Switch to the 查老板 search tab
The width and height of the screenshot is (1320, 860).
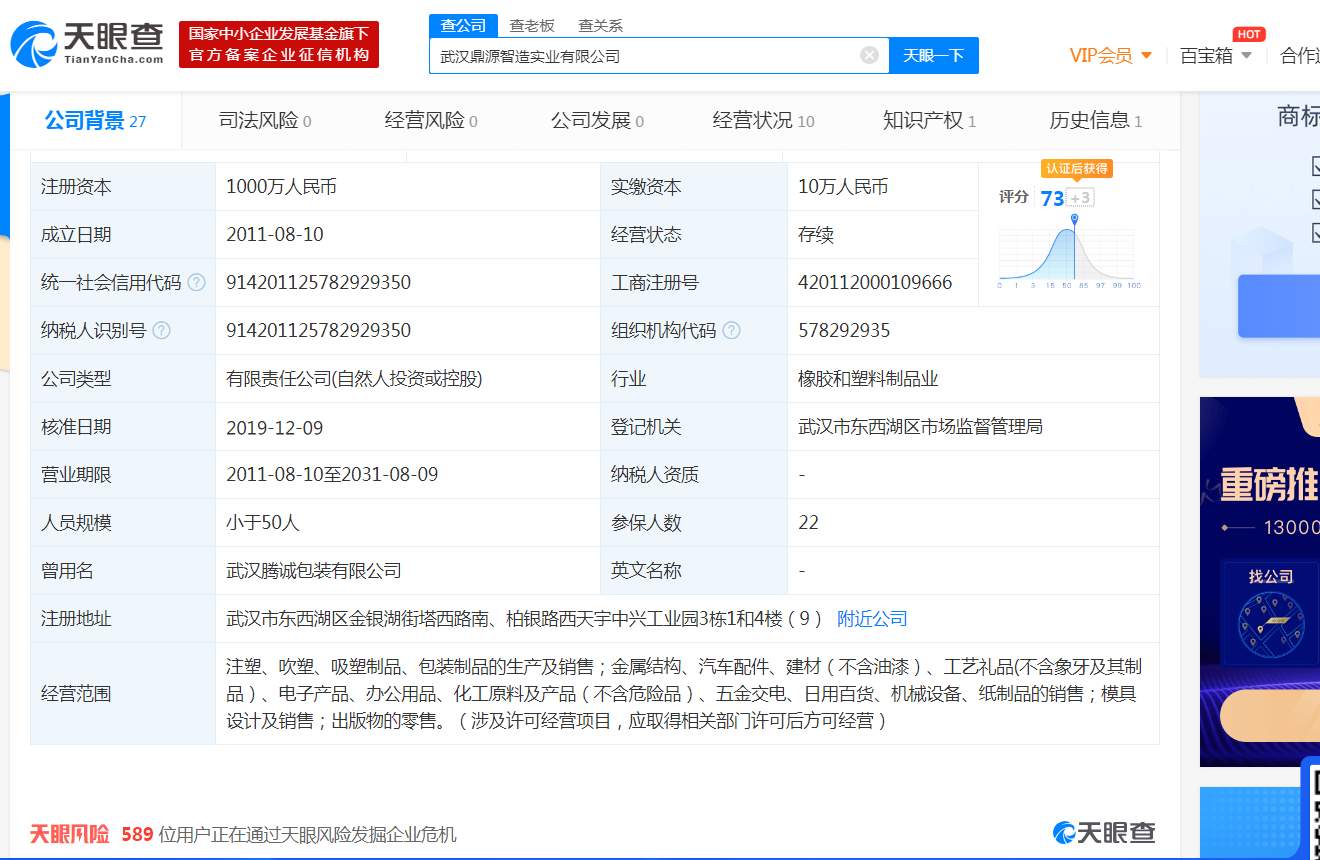click(x=532, y=25)
